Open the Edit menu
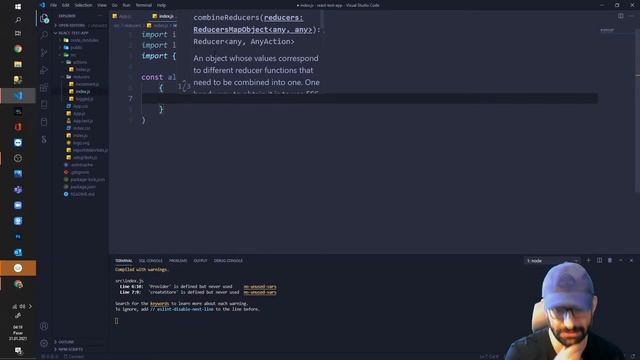This screenshot has width=640, height=360. [66, 5]
